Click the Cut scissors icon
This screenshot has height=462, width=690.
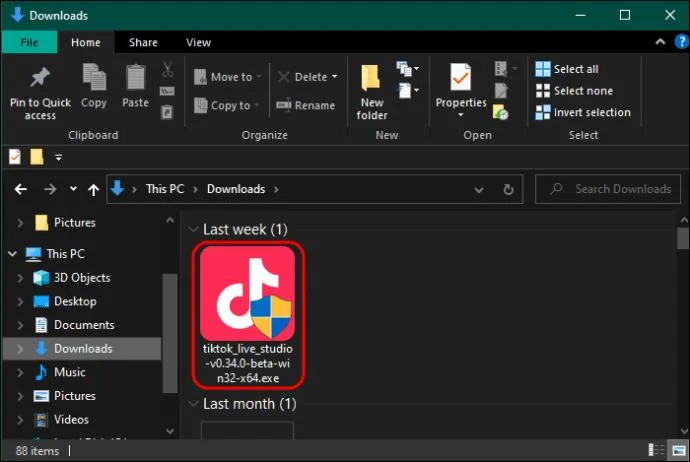pyautogui.click(x=167, y=70)
